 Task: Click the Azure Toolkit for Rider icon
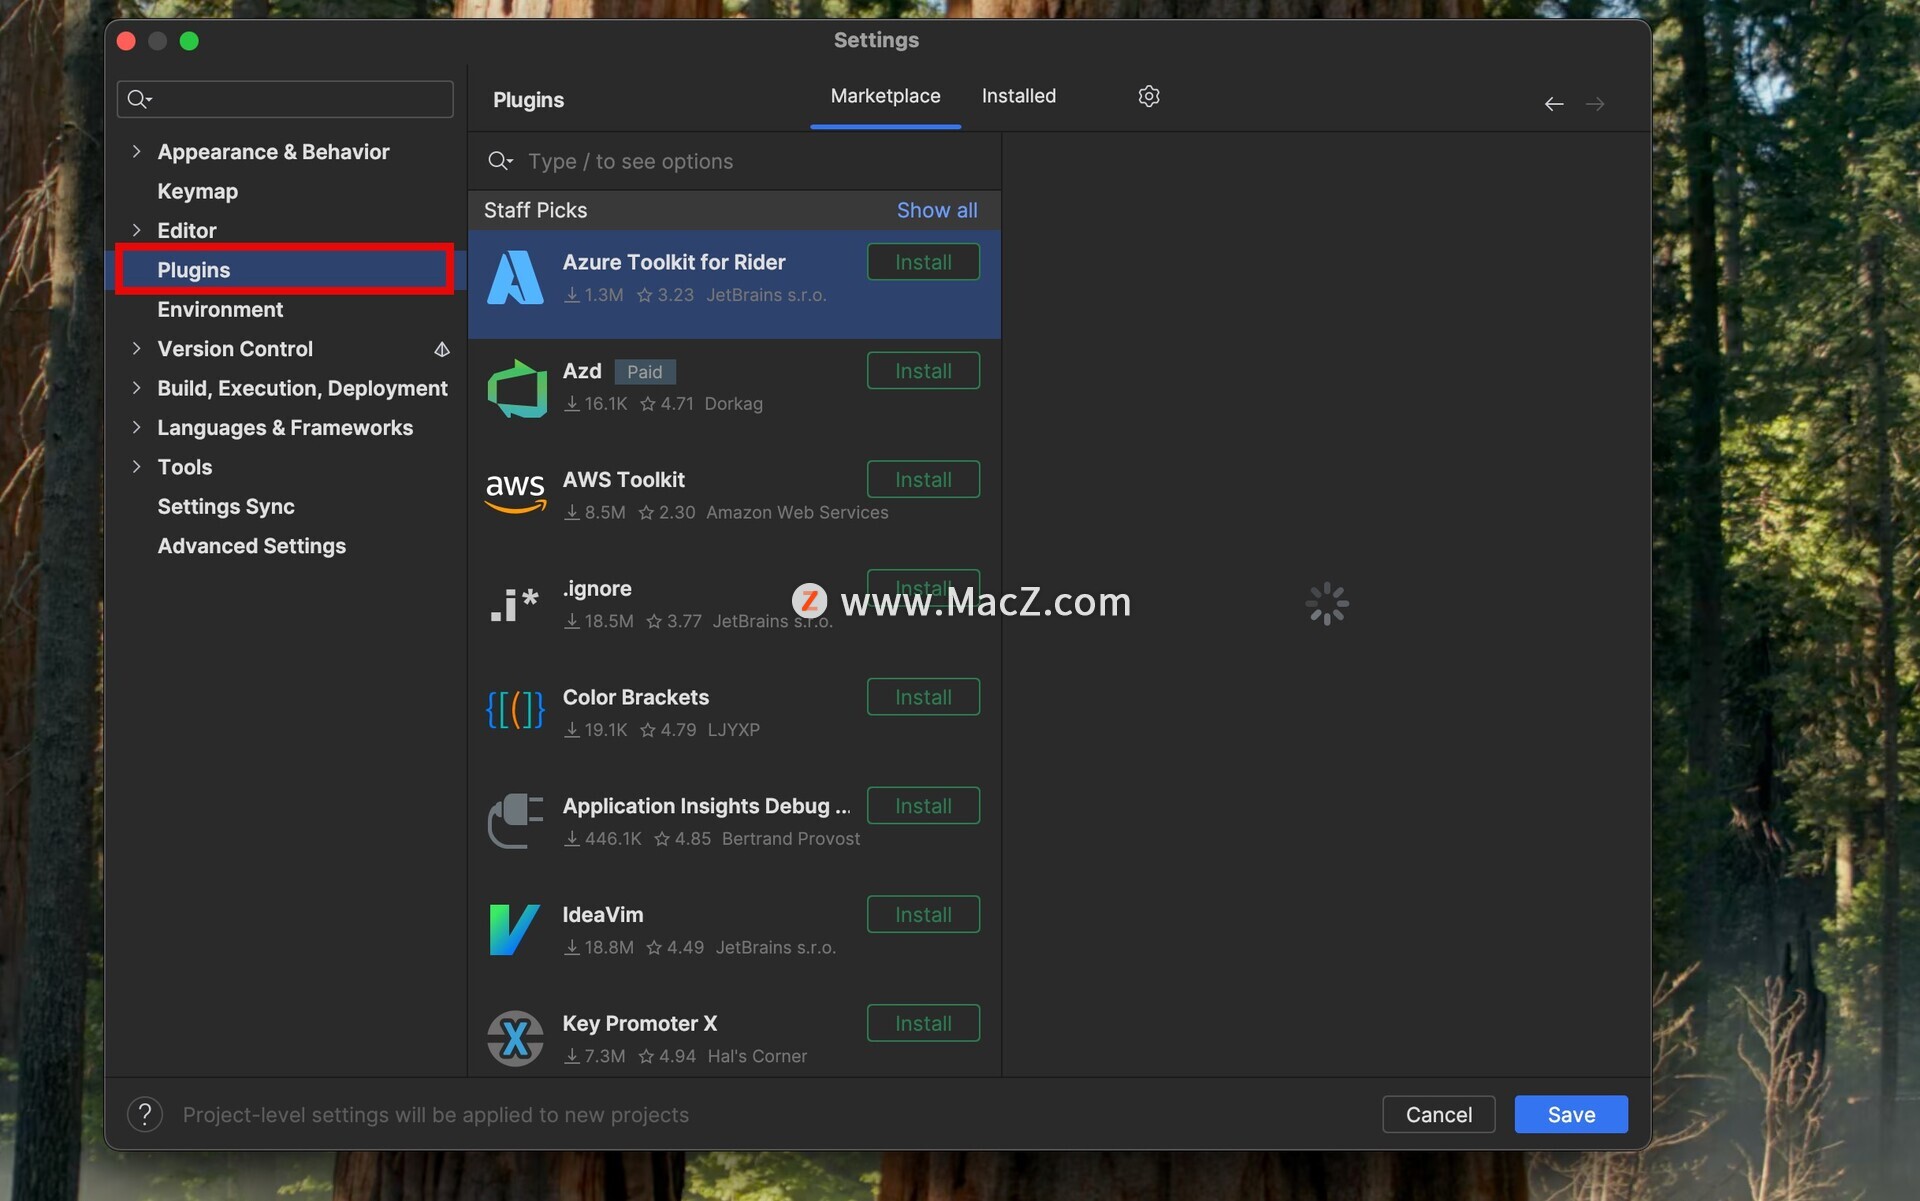pos(515,277)
